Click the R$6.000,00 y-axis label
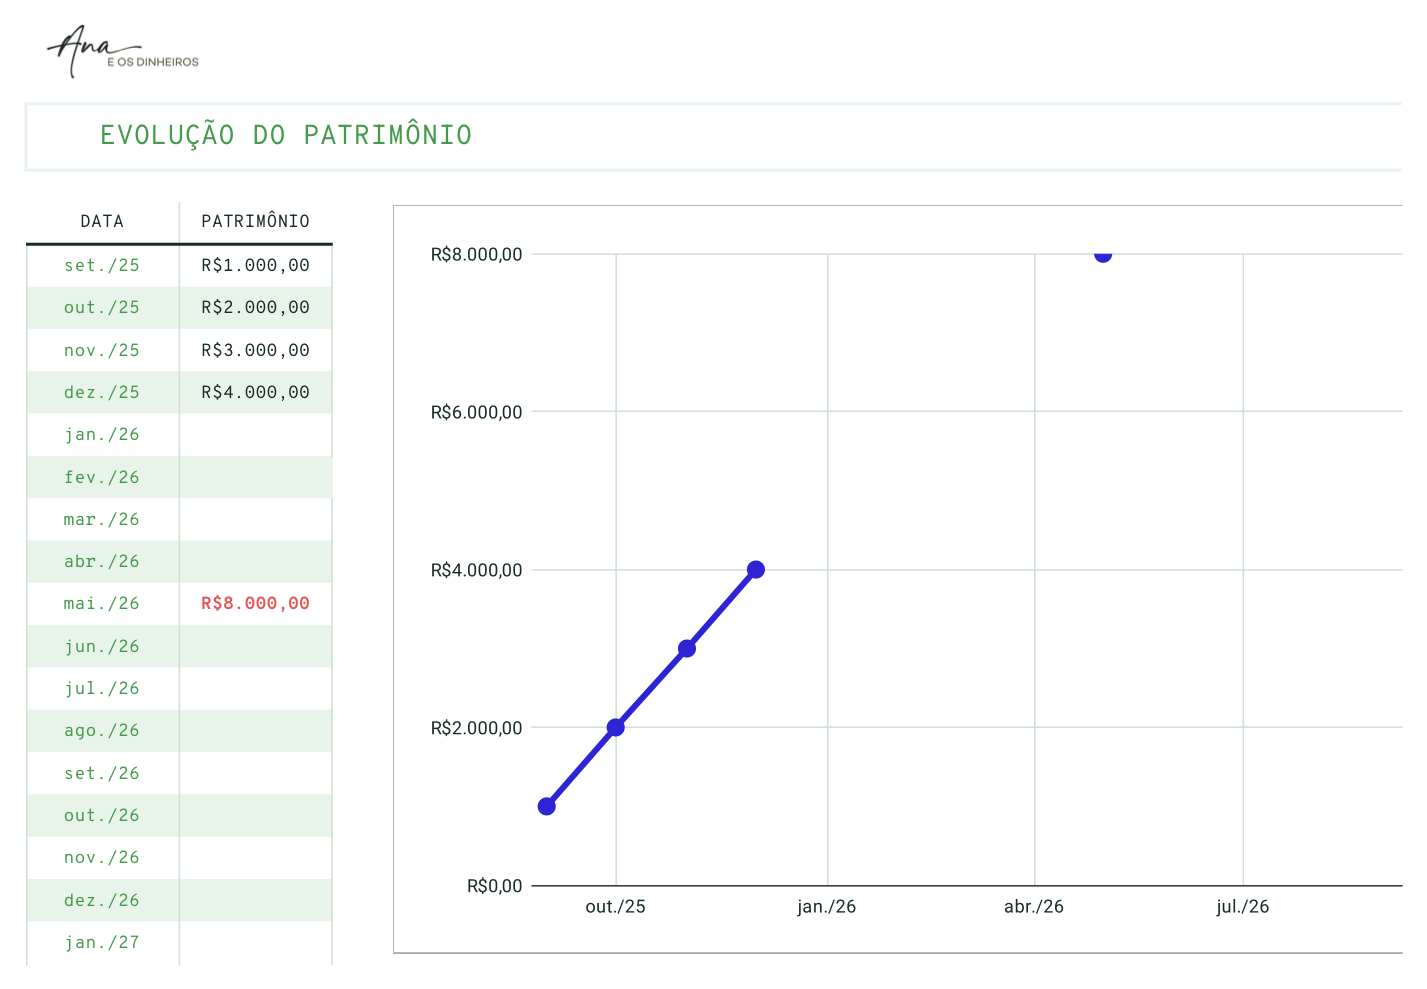The height and width of the screenshot is (989, 1427). coord(476,412)
